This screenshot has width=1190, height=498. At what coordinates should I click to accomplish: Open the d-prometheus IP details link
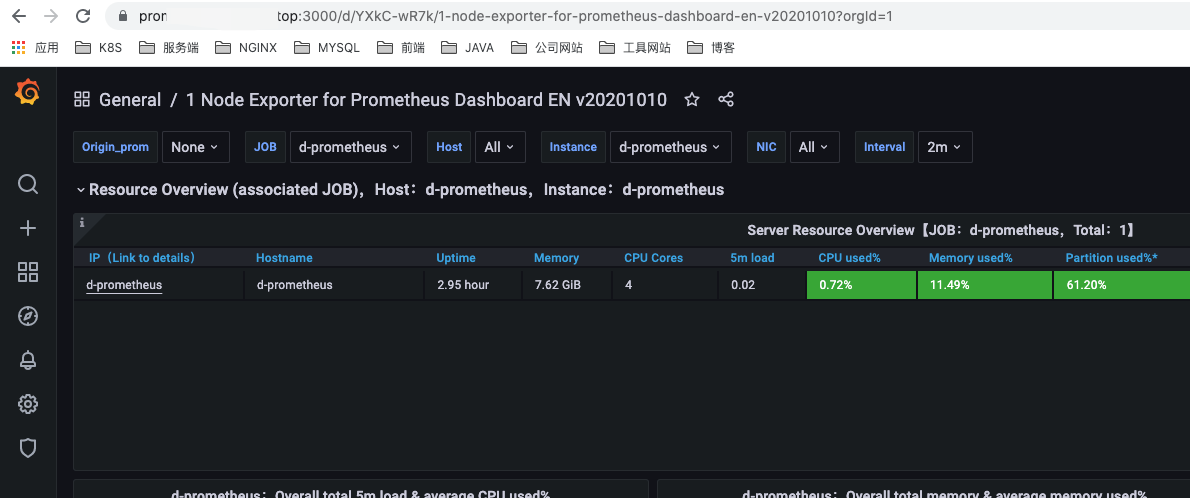click(124, 285)
